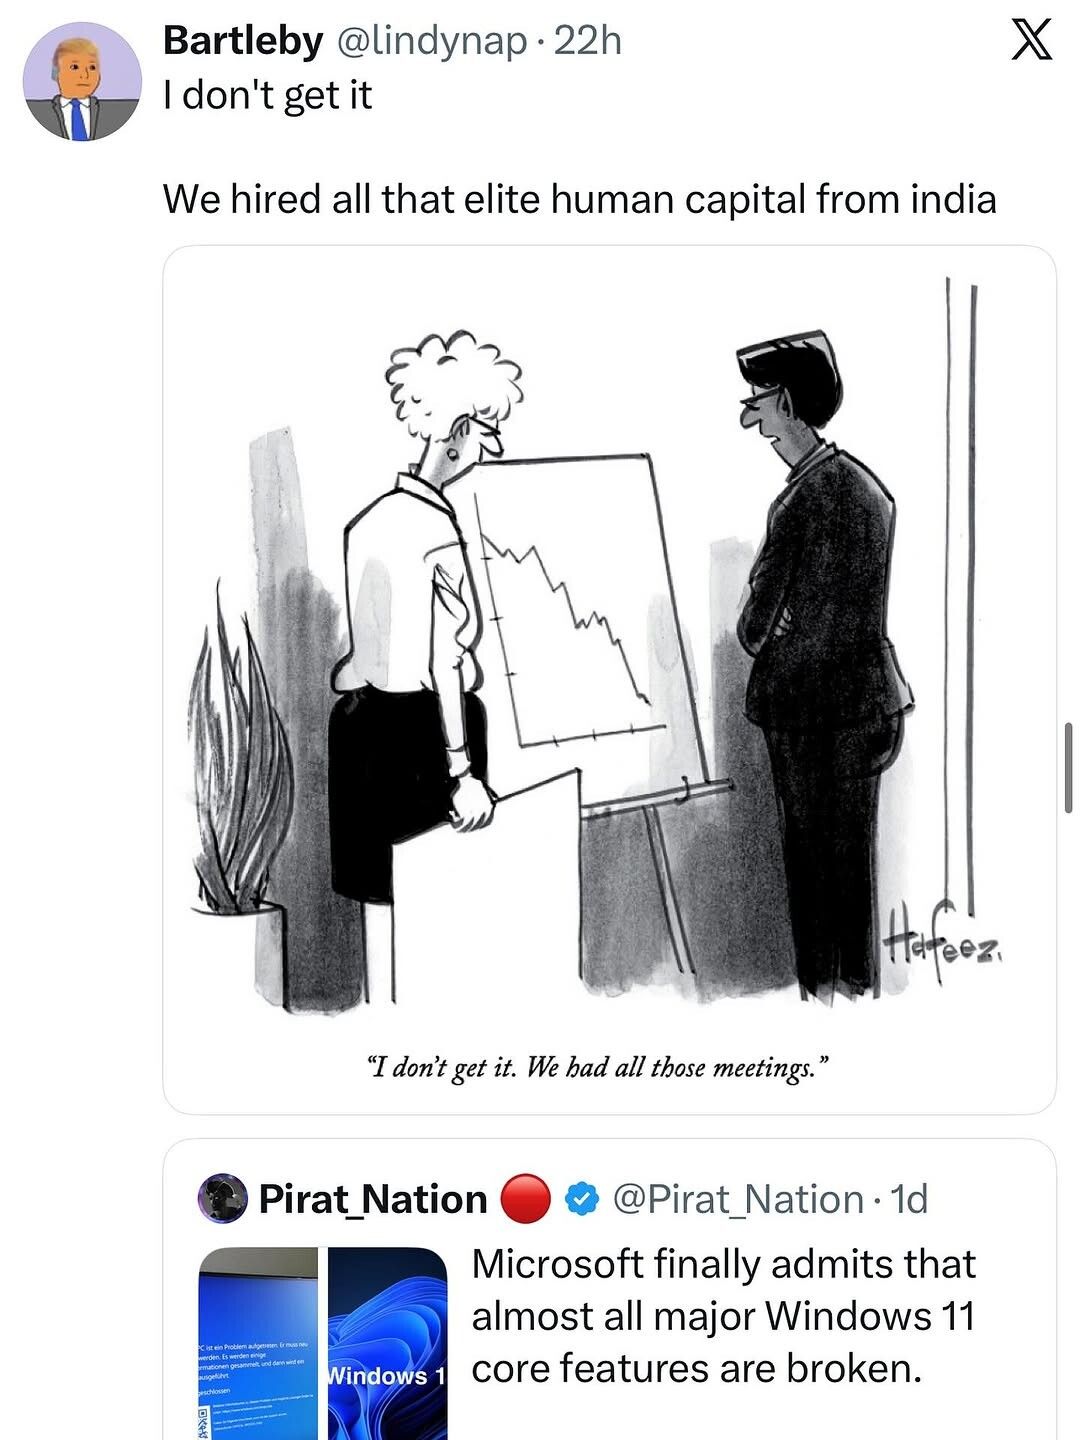Click Pirat_Nation's small profile avatar
Viewport: 1080px width, 1440px height.
pos(224,1198)
